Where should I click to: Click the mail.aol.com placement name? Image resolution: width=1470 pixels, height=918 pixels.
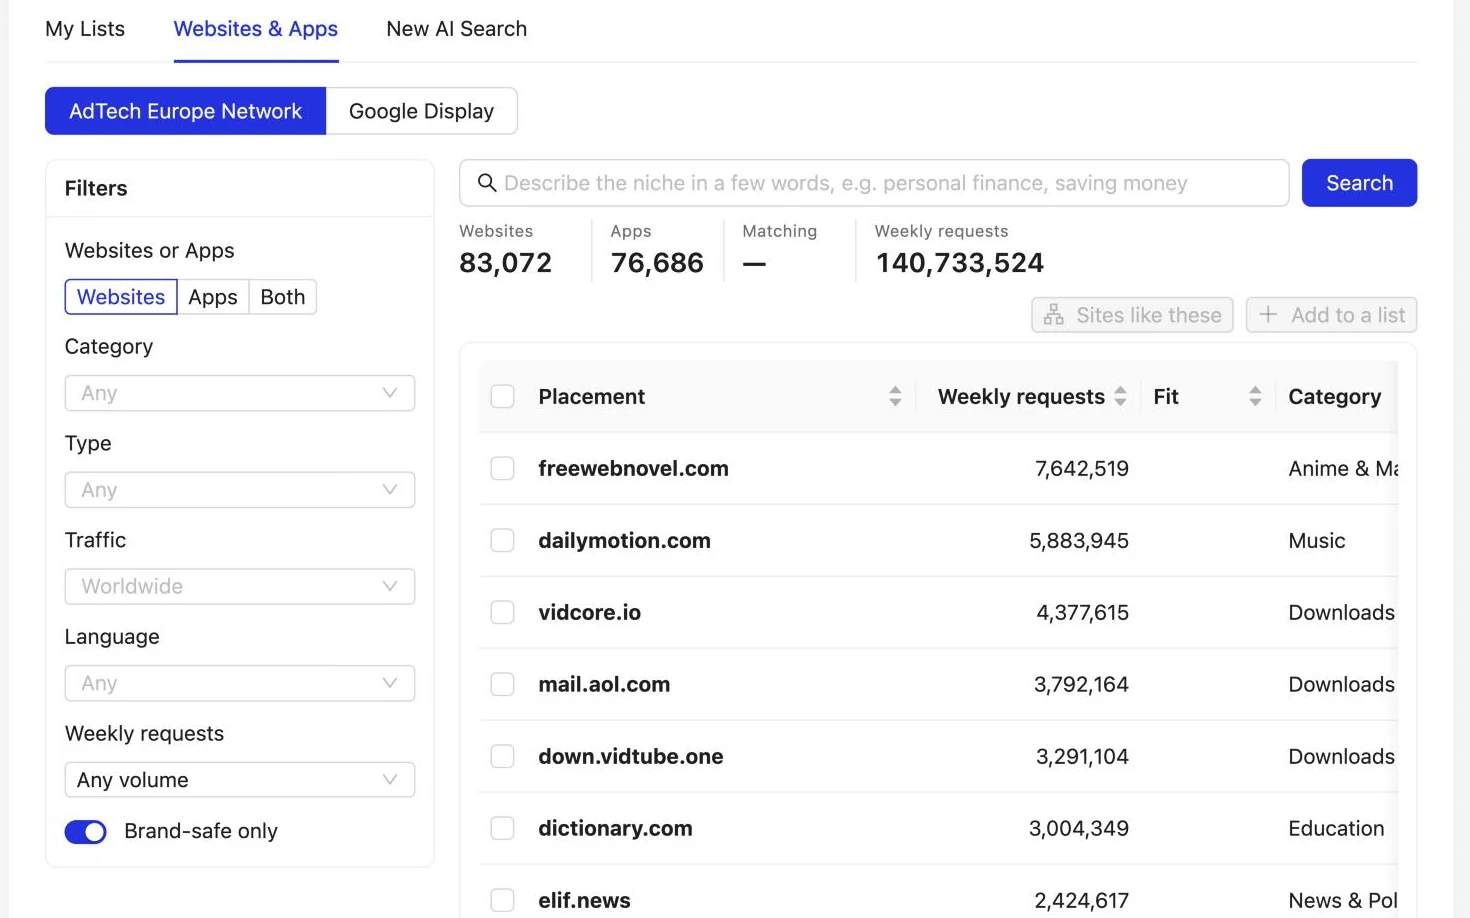point(604,685)
